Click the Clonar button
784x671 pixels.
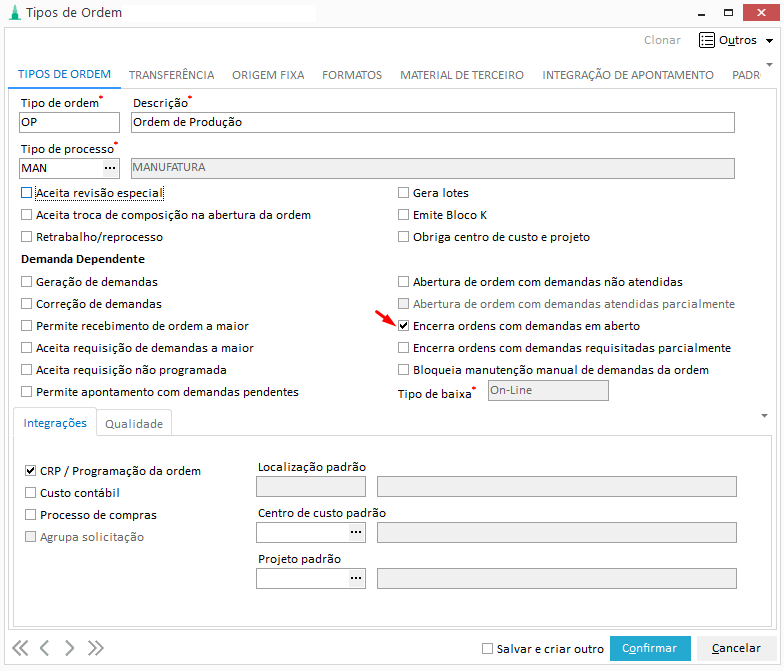pyautogui.click(x=662, y=40)
